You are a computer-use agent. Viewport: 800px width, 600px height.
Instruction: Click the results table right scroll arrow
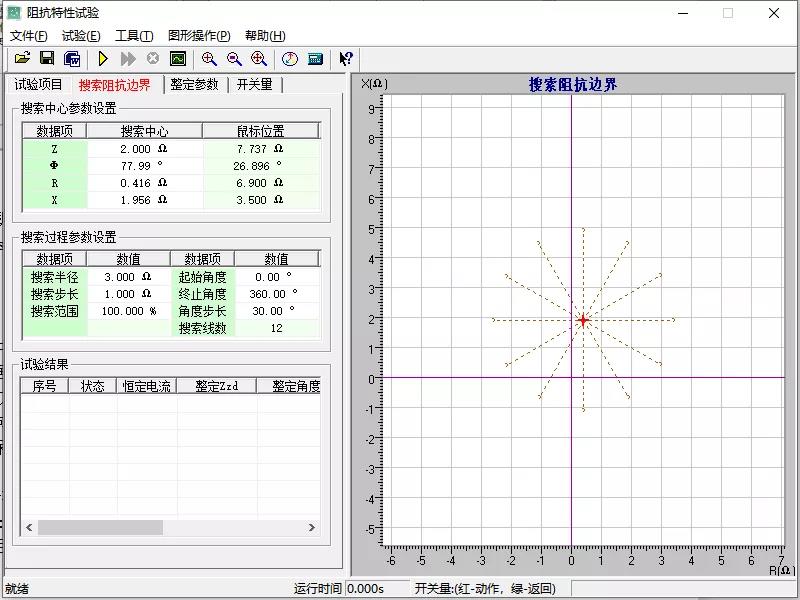(312, 527)
